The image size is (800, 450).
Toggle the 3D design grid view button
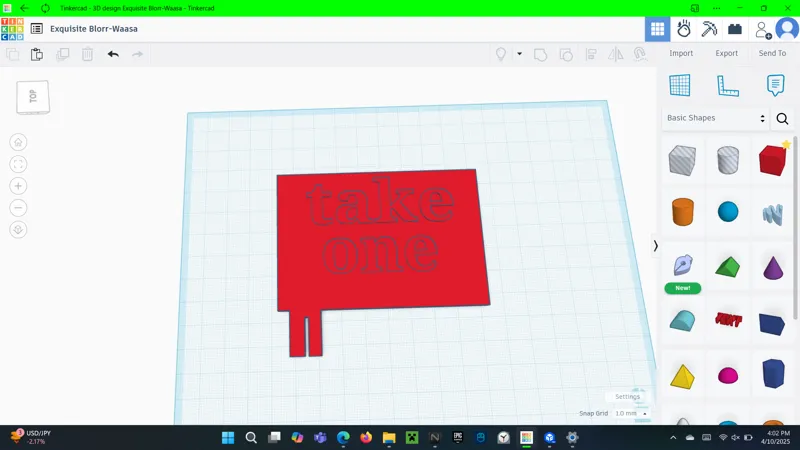658,29
